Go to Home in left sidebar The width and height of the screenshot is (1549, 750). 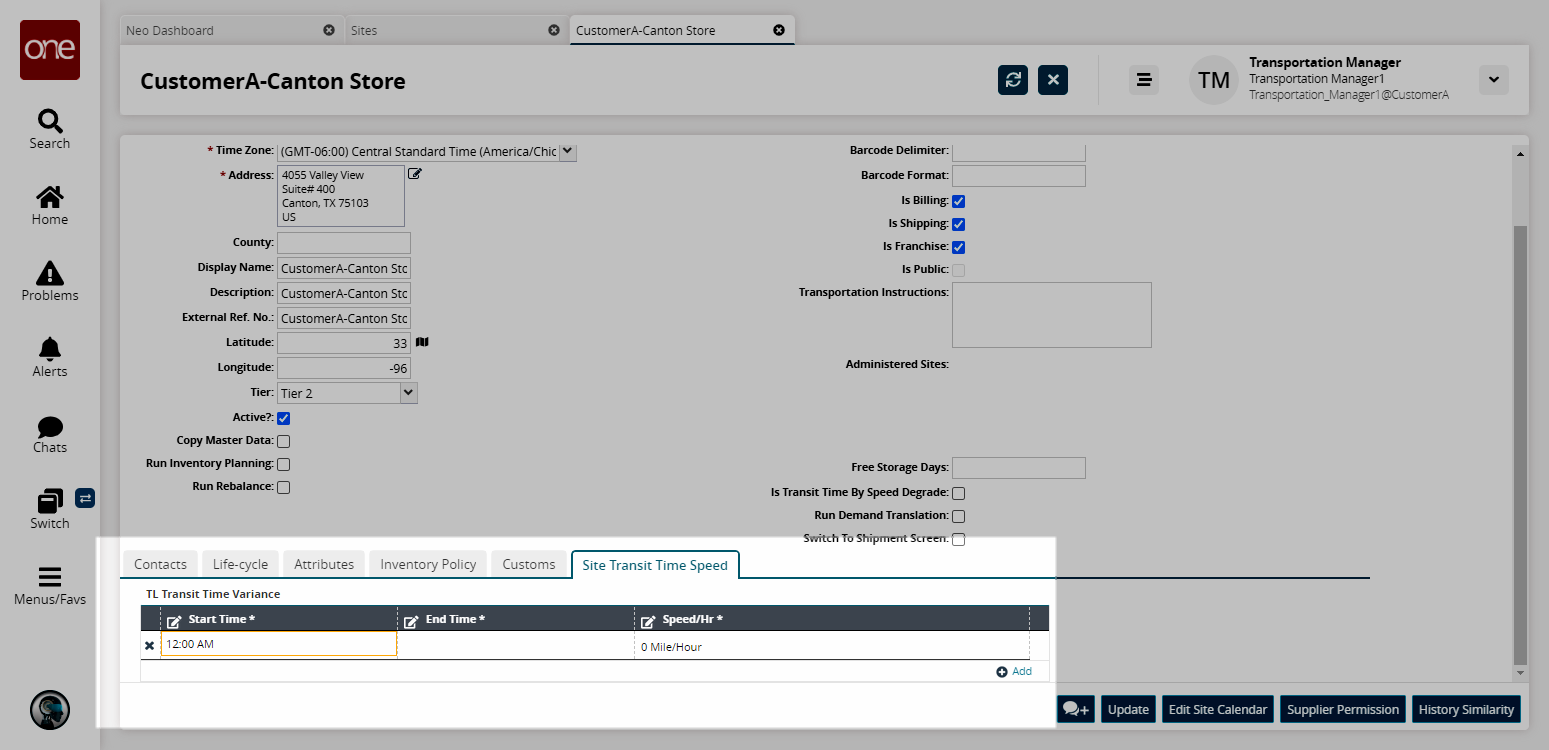click(x=49, y=199)
